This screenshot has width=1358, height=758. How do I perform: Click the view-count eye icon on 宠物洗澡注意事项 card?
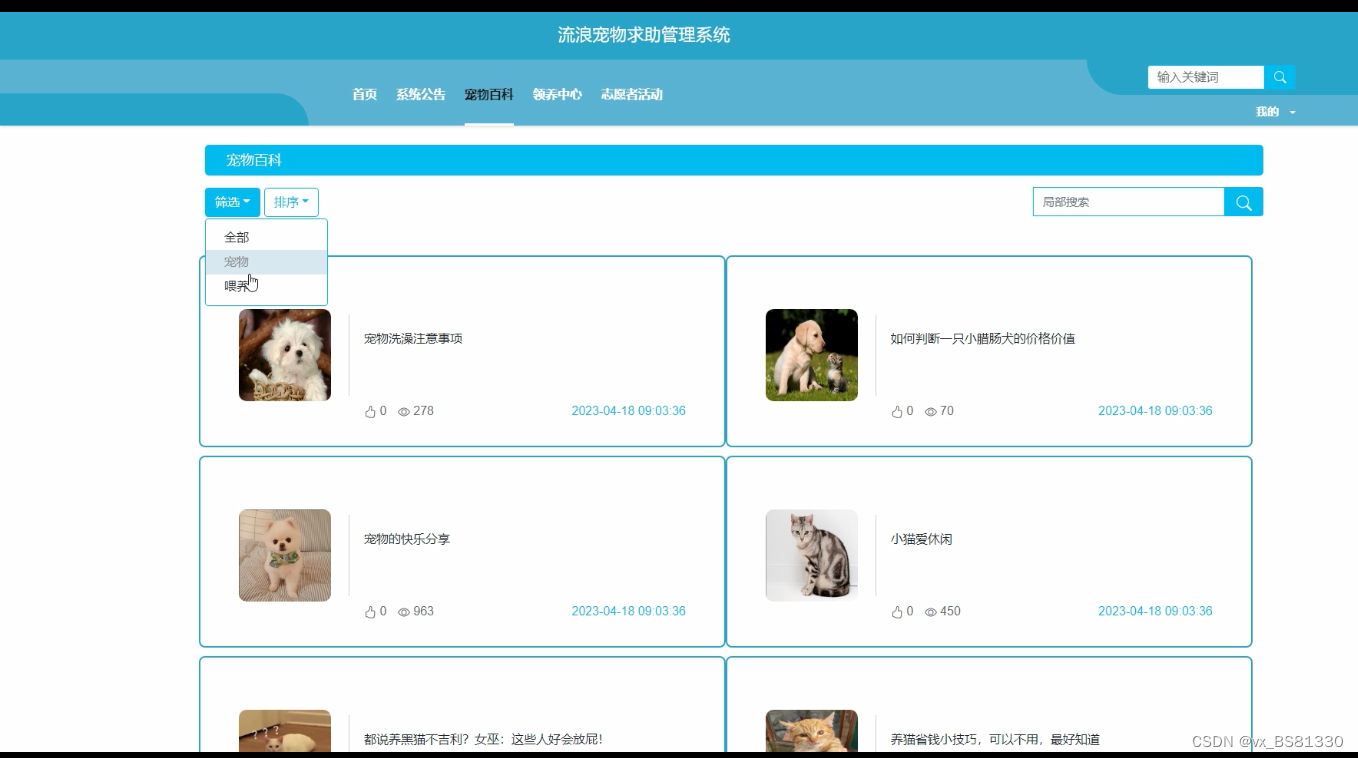pos(404,411)
